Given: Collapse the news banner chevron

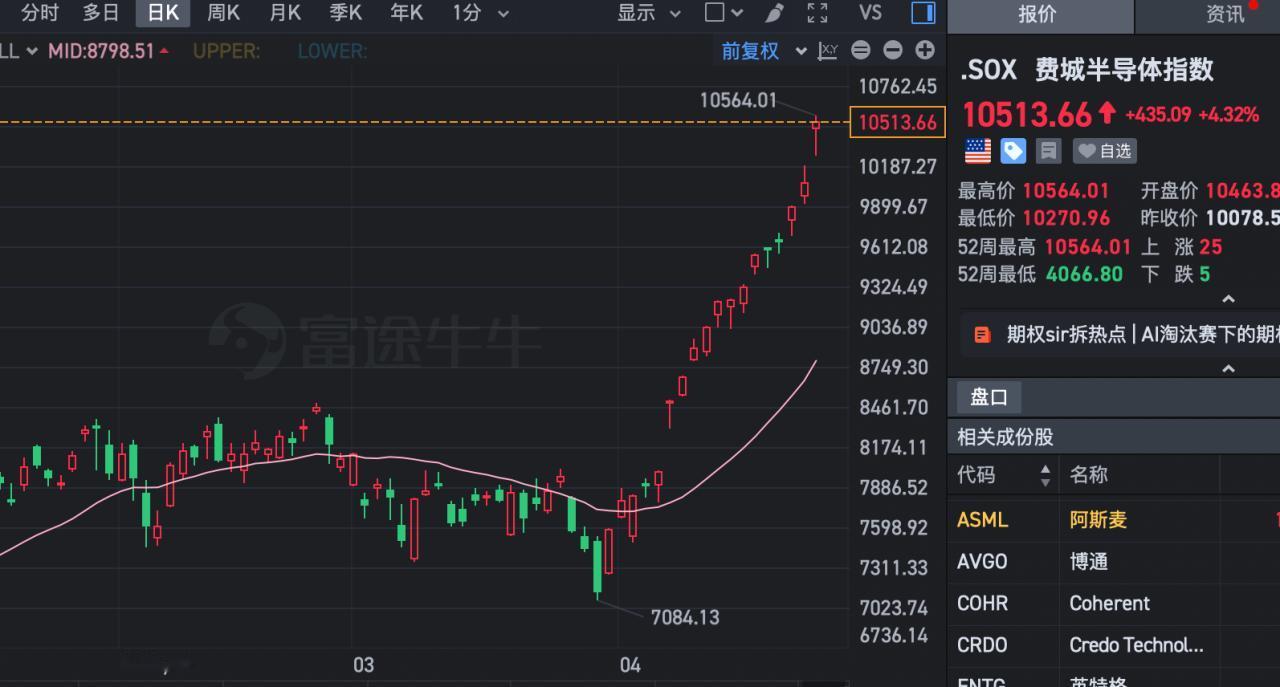Looking at the screenshot, I should (x=1229, y=369).
